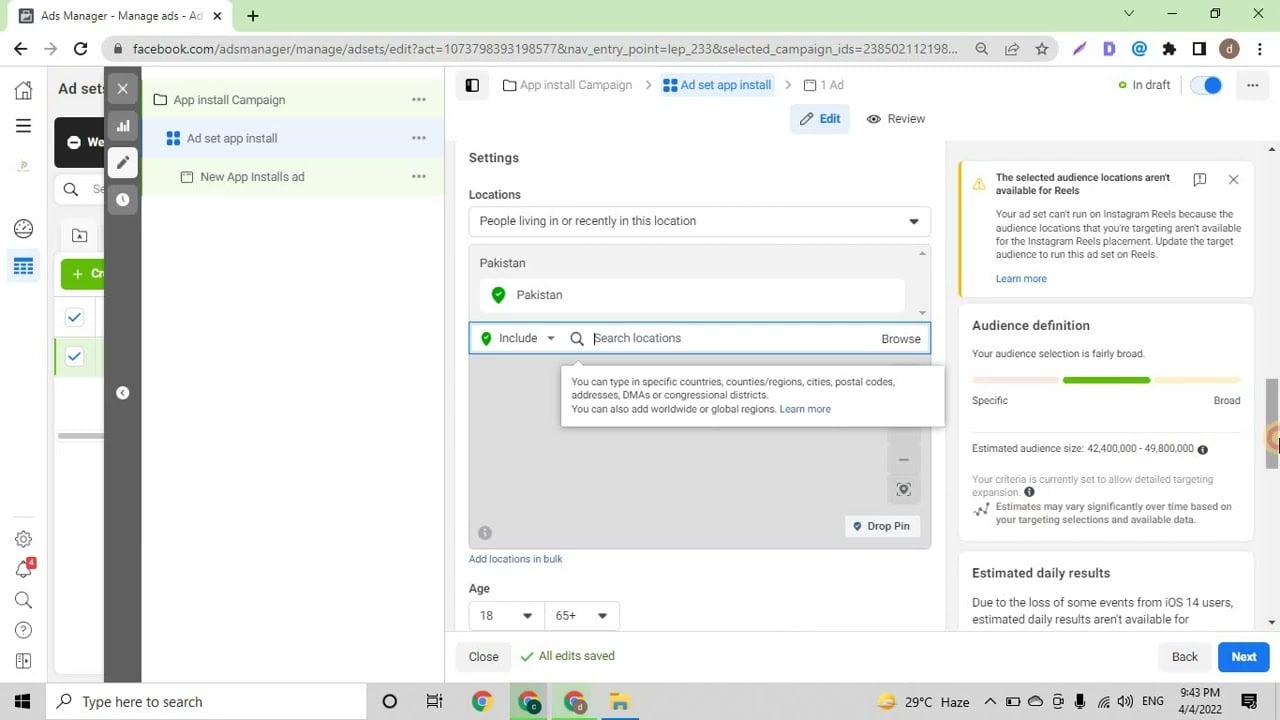This screenshot has width=1280, height=720.
Task: Click the pencil edit icon in the side panel
Action: point(123,163)
